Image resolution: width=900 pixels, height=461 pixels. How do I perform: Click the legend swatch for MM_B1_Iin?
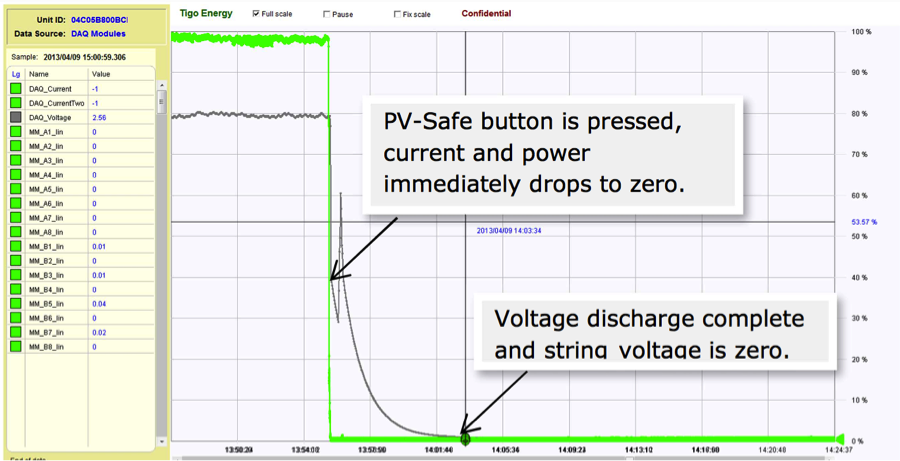tap(16, 246)
